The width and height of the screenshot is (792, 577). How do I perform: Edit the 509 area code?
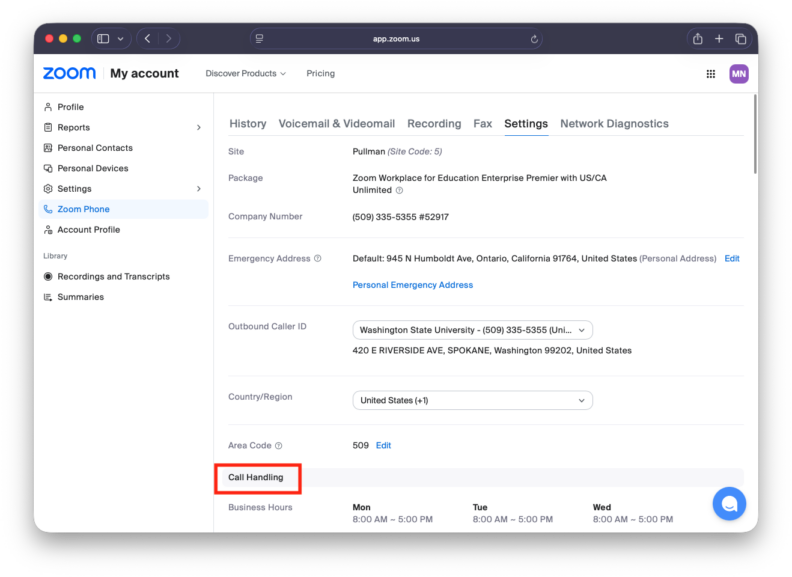[383, 446]
